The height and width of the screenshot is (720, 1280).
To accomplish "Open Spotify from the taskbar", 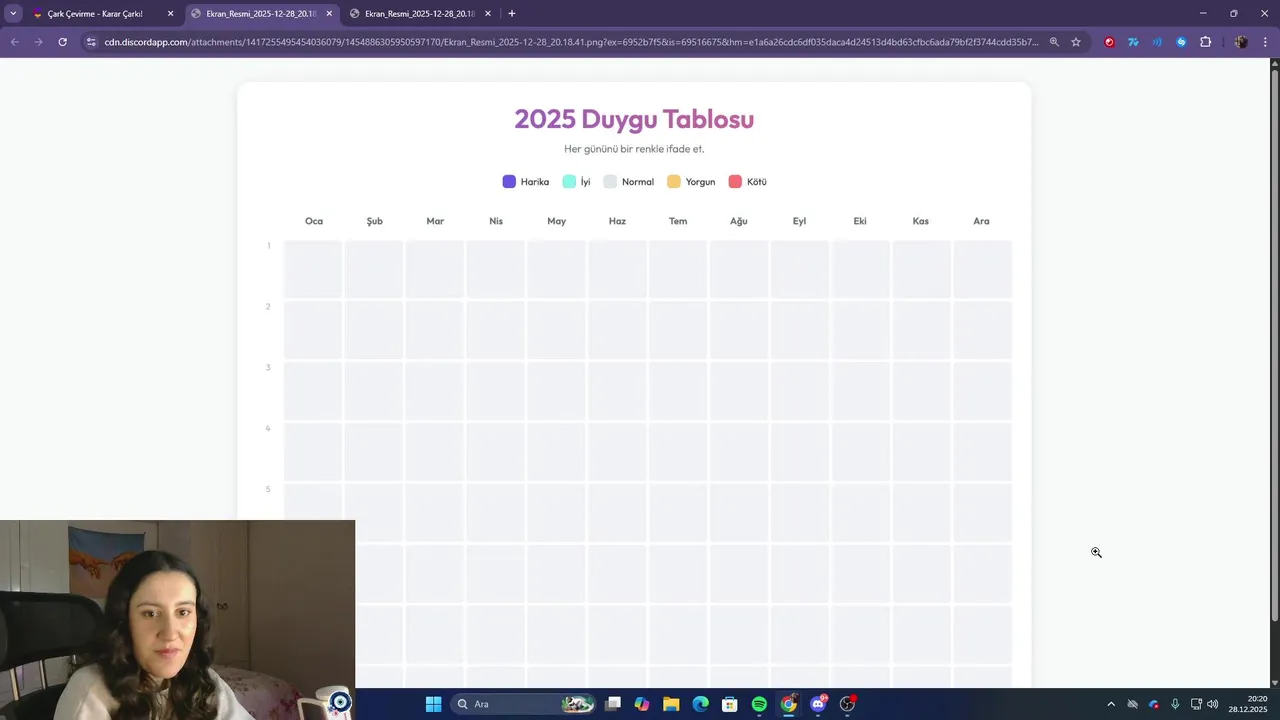I will click(759, 704).
